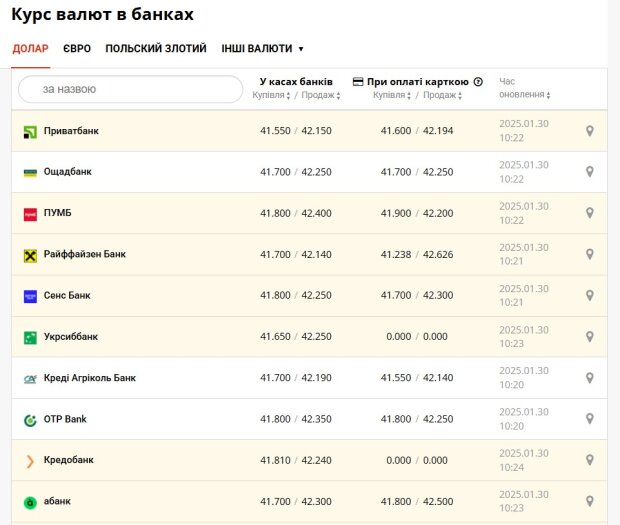Open map location for Укрсиббанк

(589, 337)
